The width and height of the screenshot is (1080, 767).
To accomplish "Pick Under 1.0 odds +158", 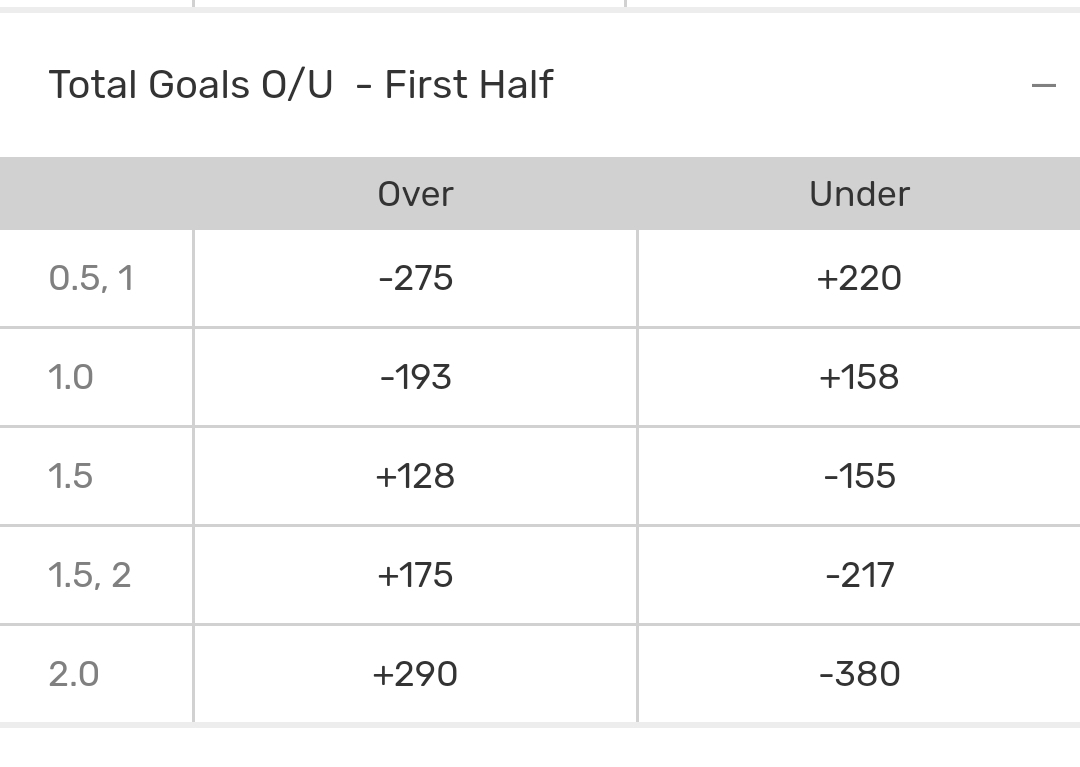I will click(x=859, y=377).
